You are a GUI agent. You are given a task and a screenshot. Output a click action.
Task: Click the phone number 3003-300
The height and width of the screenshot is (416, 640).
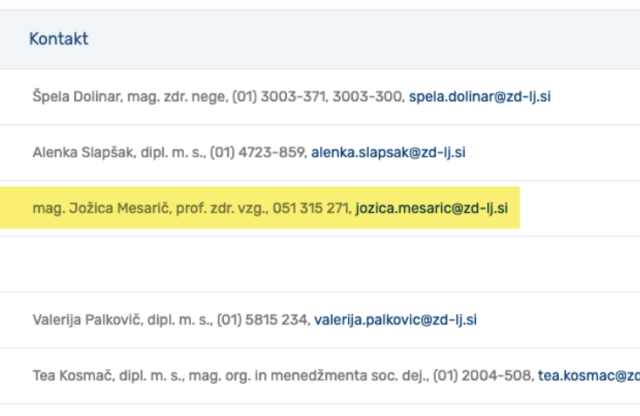[367, 97]
